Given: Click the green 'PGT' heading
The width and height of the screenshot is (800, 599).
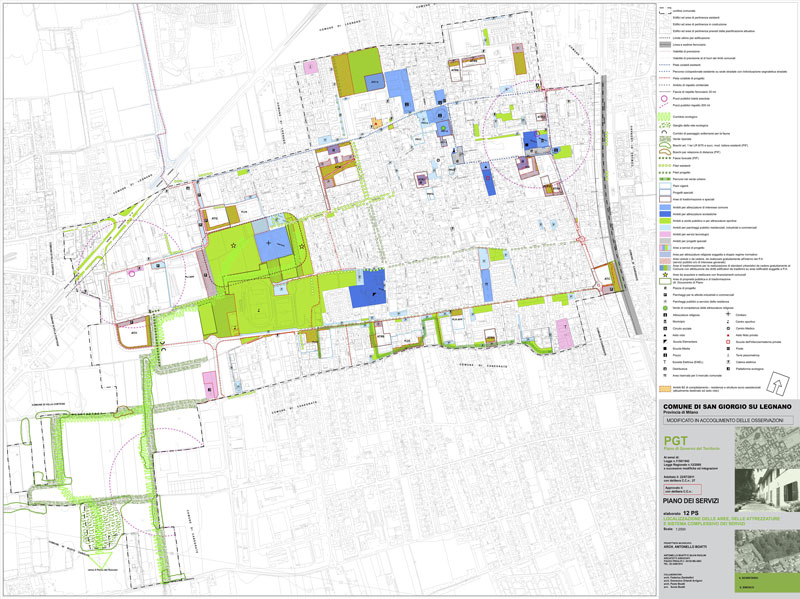Looking at the screenshot, I should 676,441.
